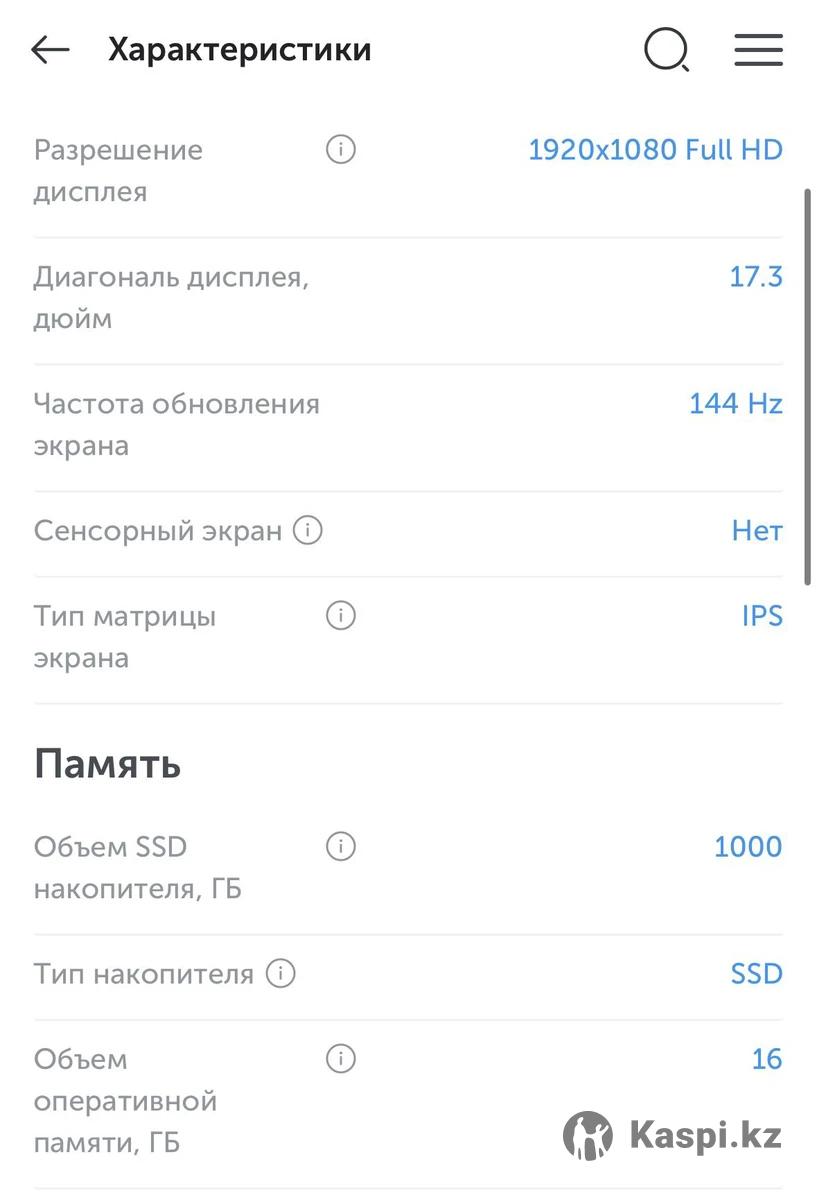Tap the back arrow icon

click(x=50, y=50)
